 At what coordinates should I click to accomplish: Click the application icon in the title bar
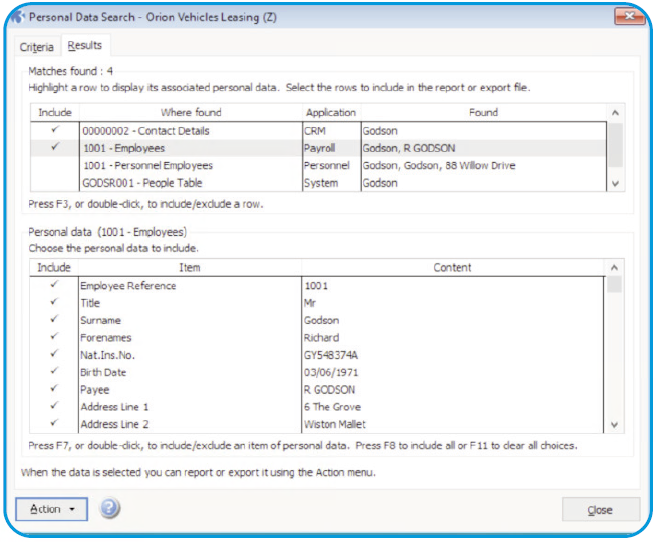(22, 17)
